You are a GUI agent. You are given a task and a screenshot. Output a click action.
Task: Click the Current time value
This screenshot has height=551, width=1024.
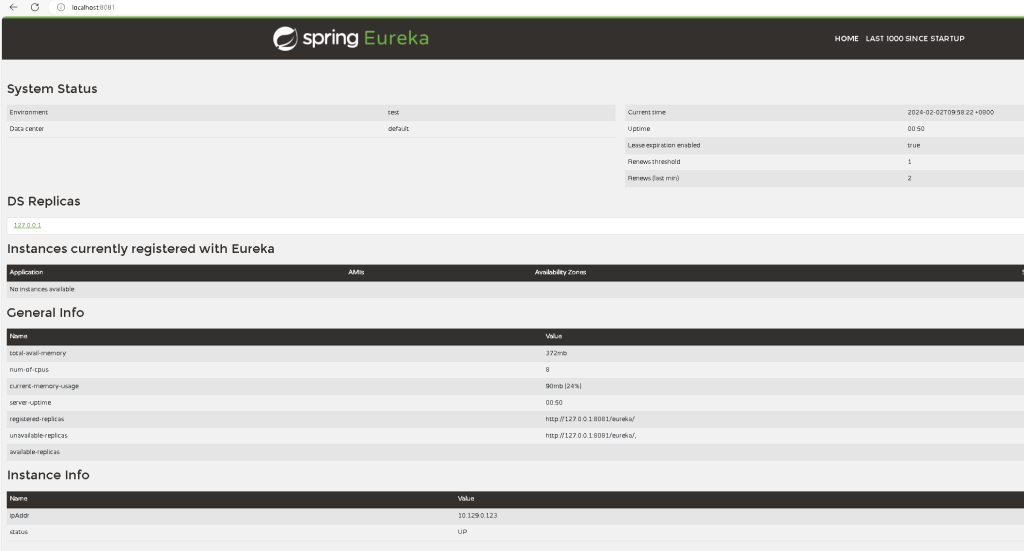pos(950,112)
